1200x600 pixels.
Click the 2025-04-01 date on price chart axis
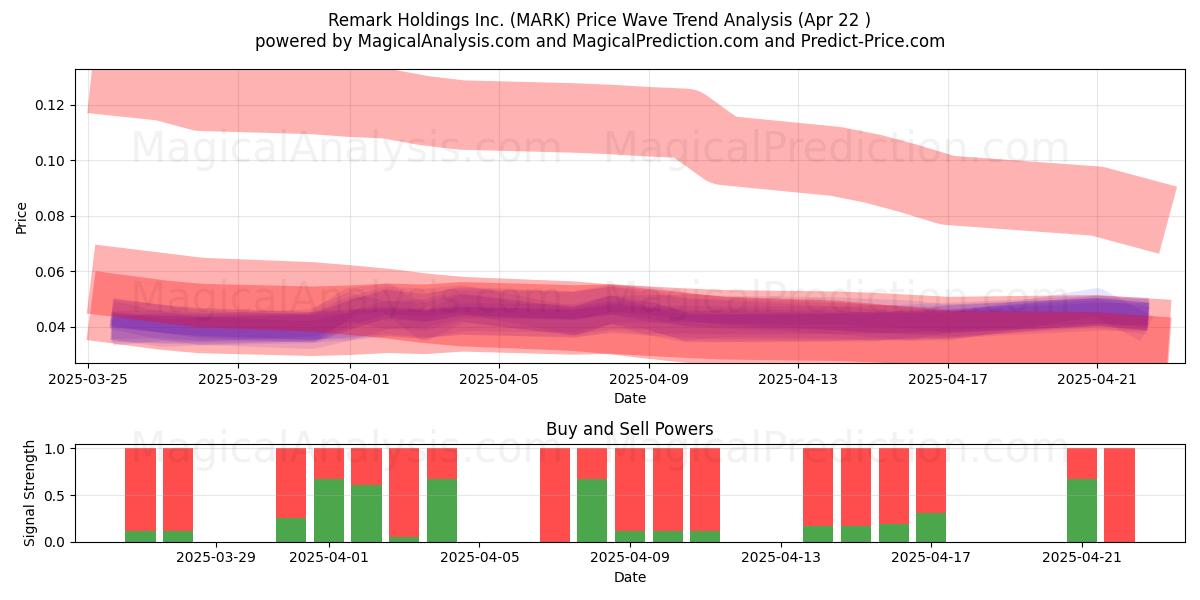[x=350, y=379]
